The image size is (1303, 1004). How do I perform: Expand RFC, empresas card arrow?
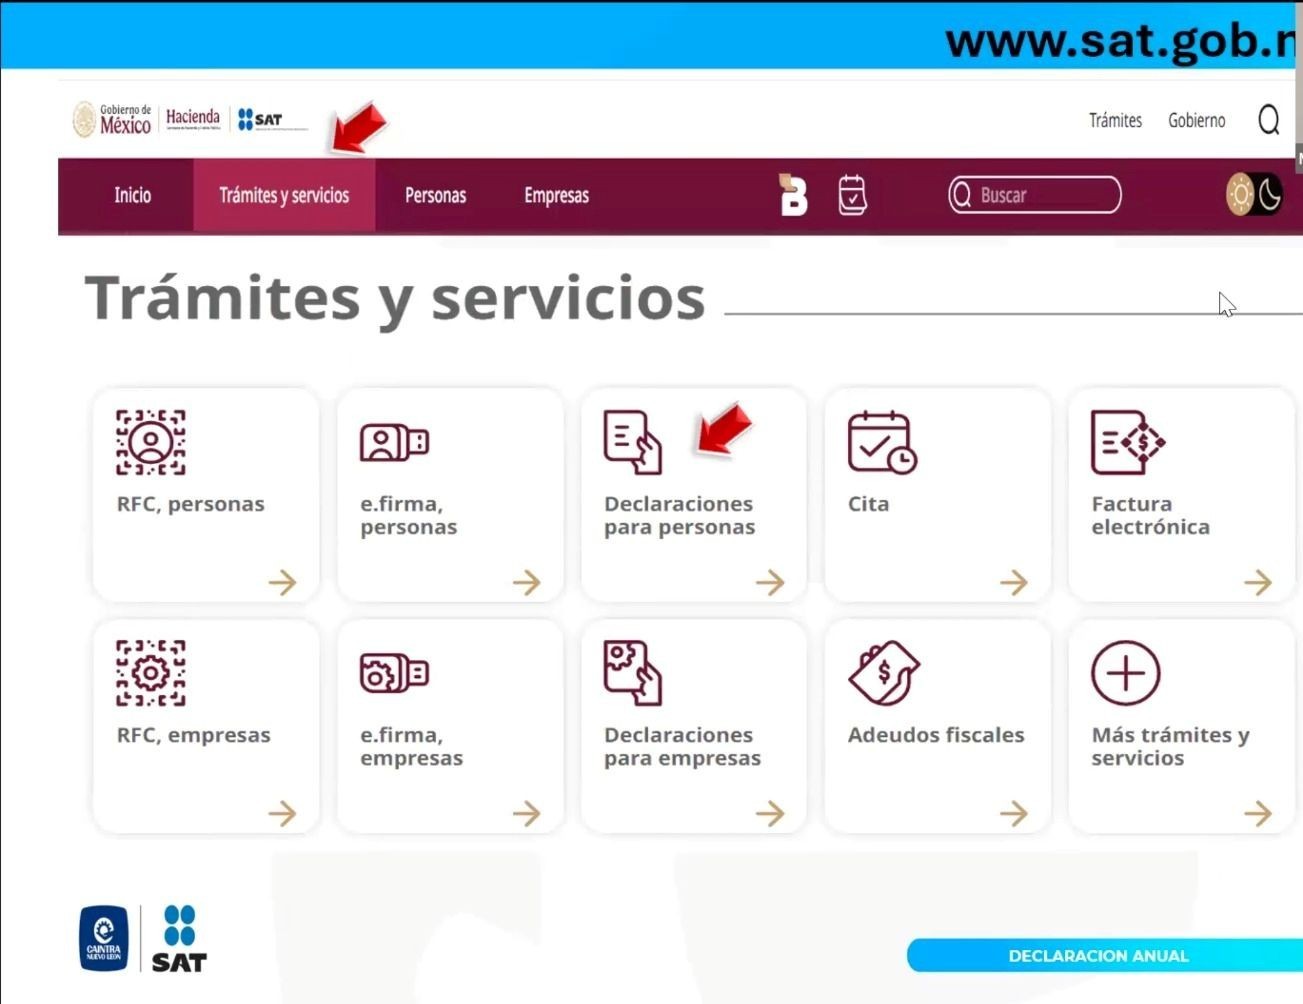(282, 813)
